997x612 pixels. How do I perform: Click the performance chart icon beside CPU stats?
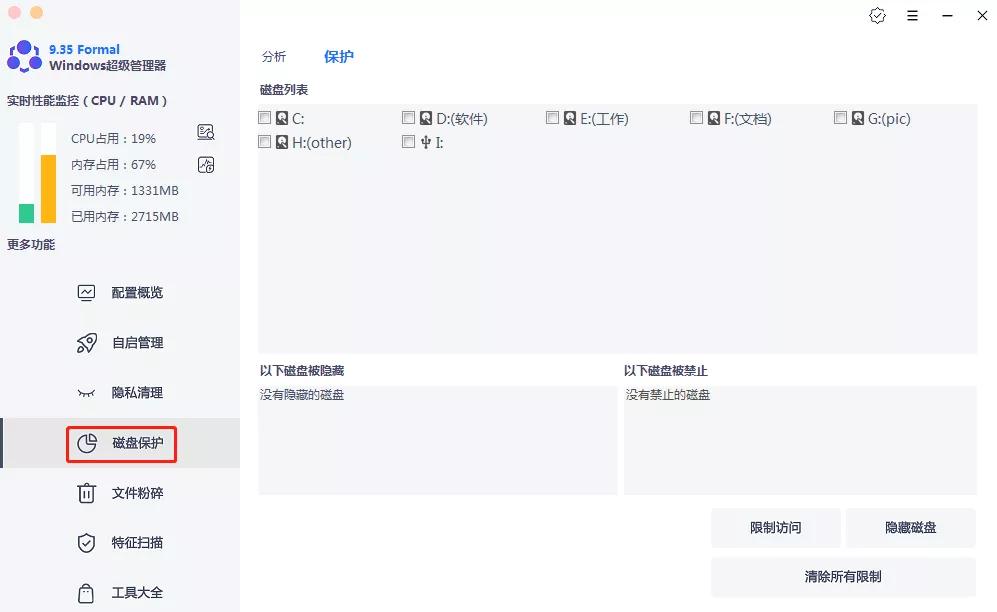(x=206, y=132)
